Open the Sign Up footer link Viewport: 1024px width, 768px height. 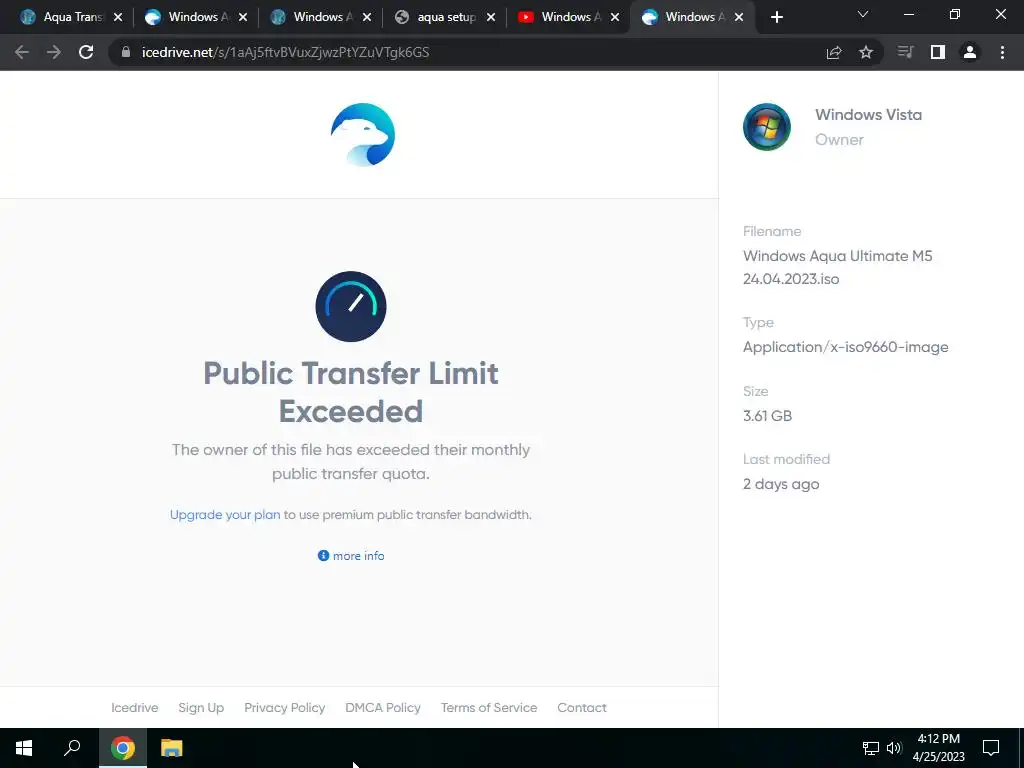(x=201, y=707)
